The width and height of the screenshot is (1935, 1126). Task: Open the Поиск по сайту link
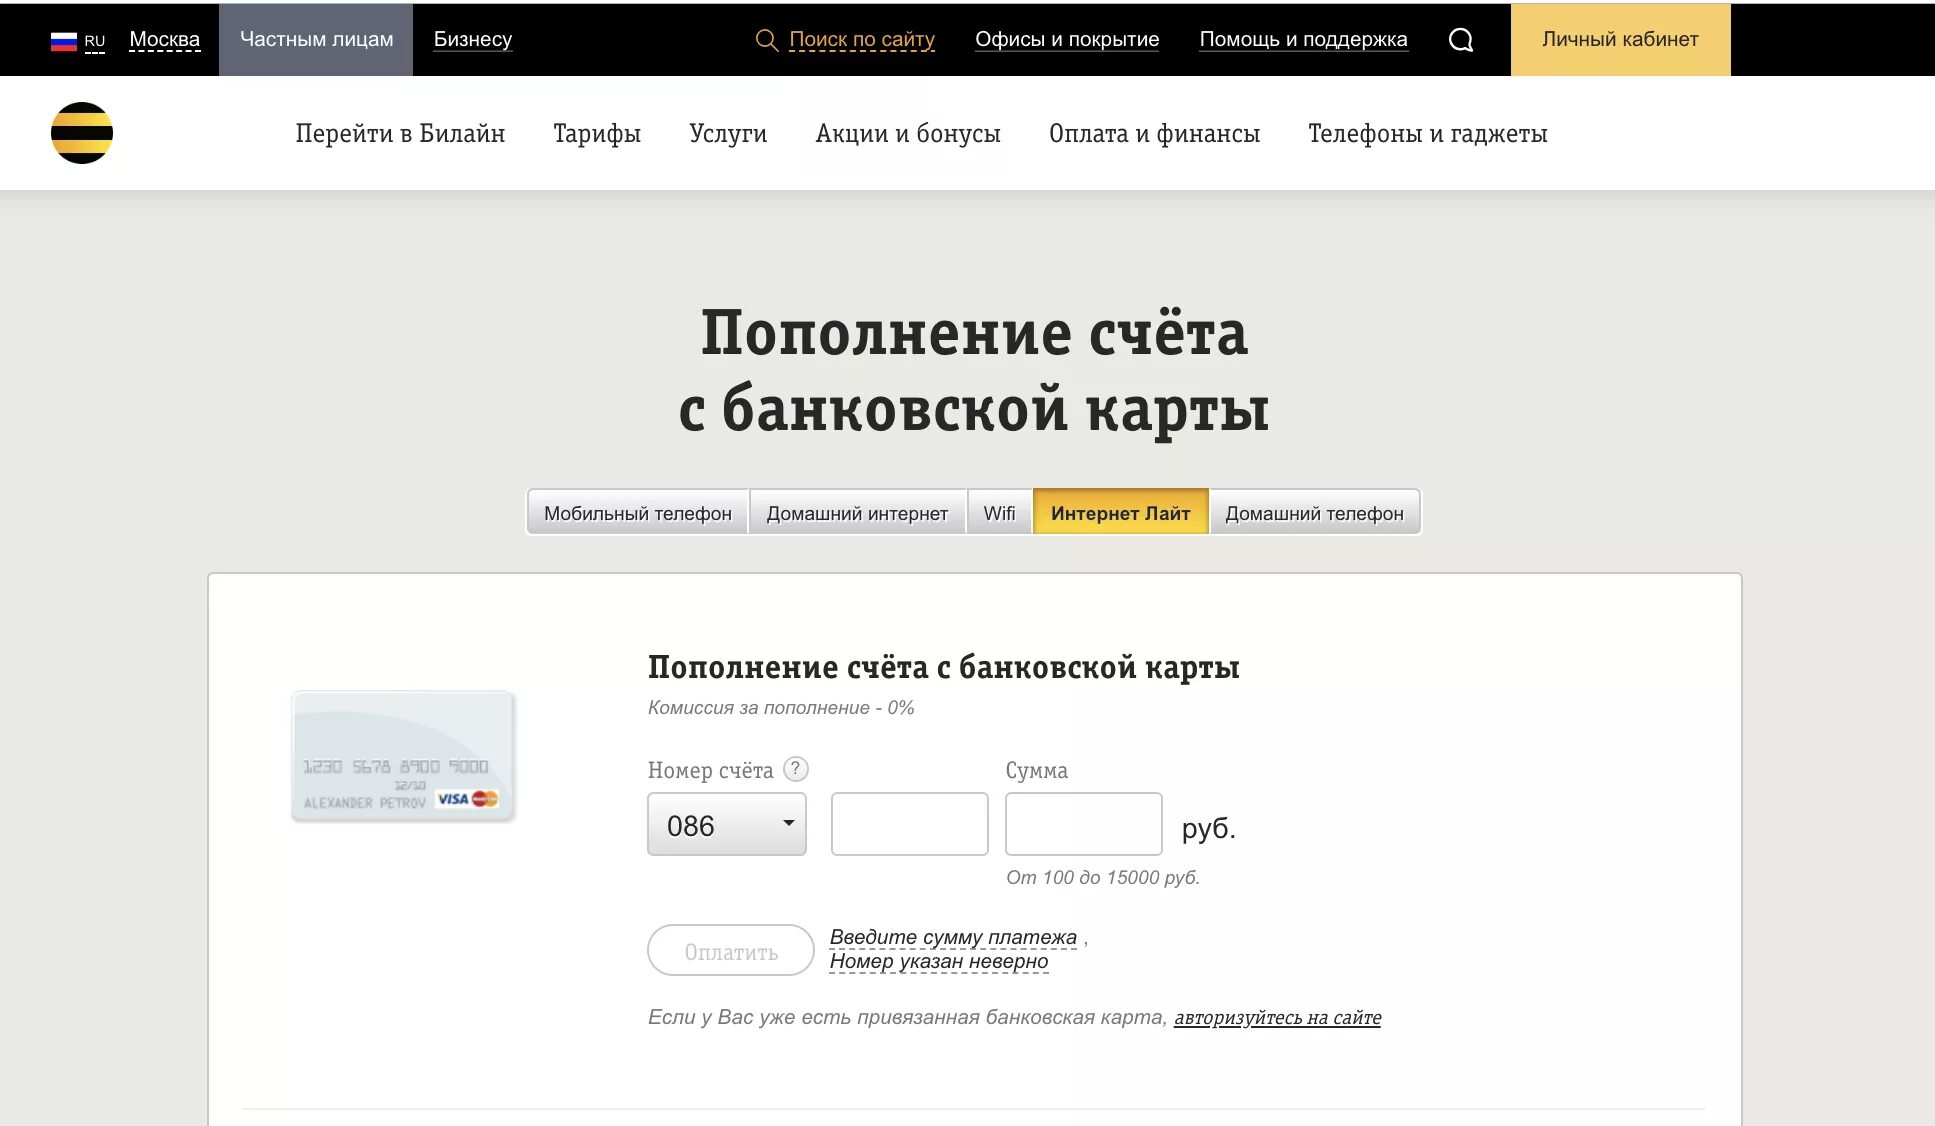point(862,40)
